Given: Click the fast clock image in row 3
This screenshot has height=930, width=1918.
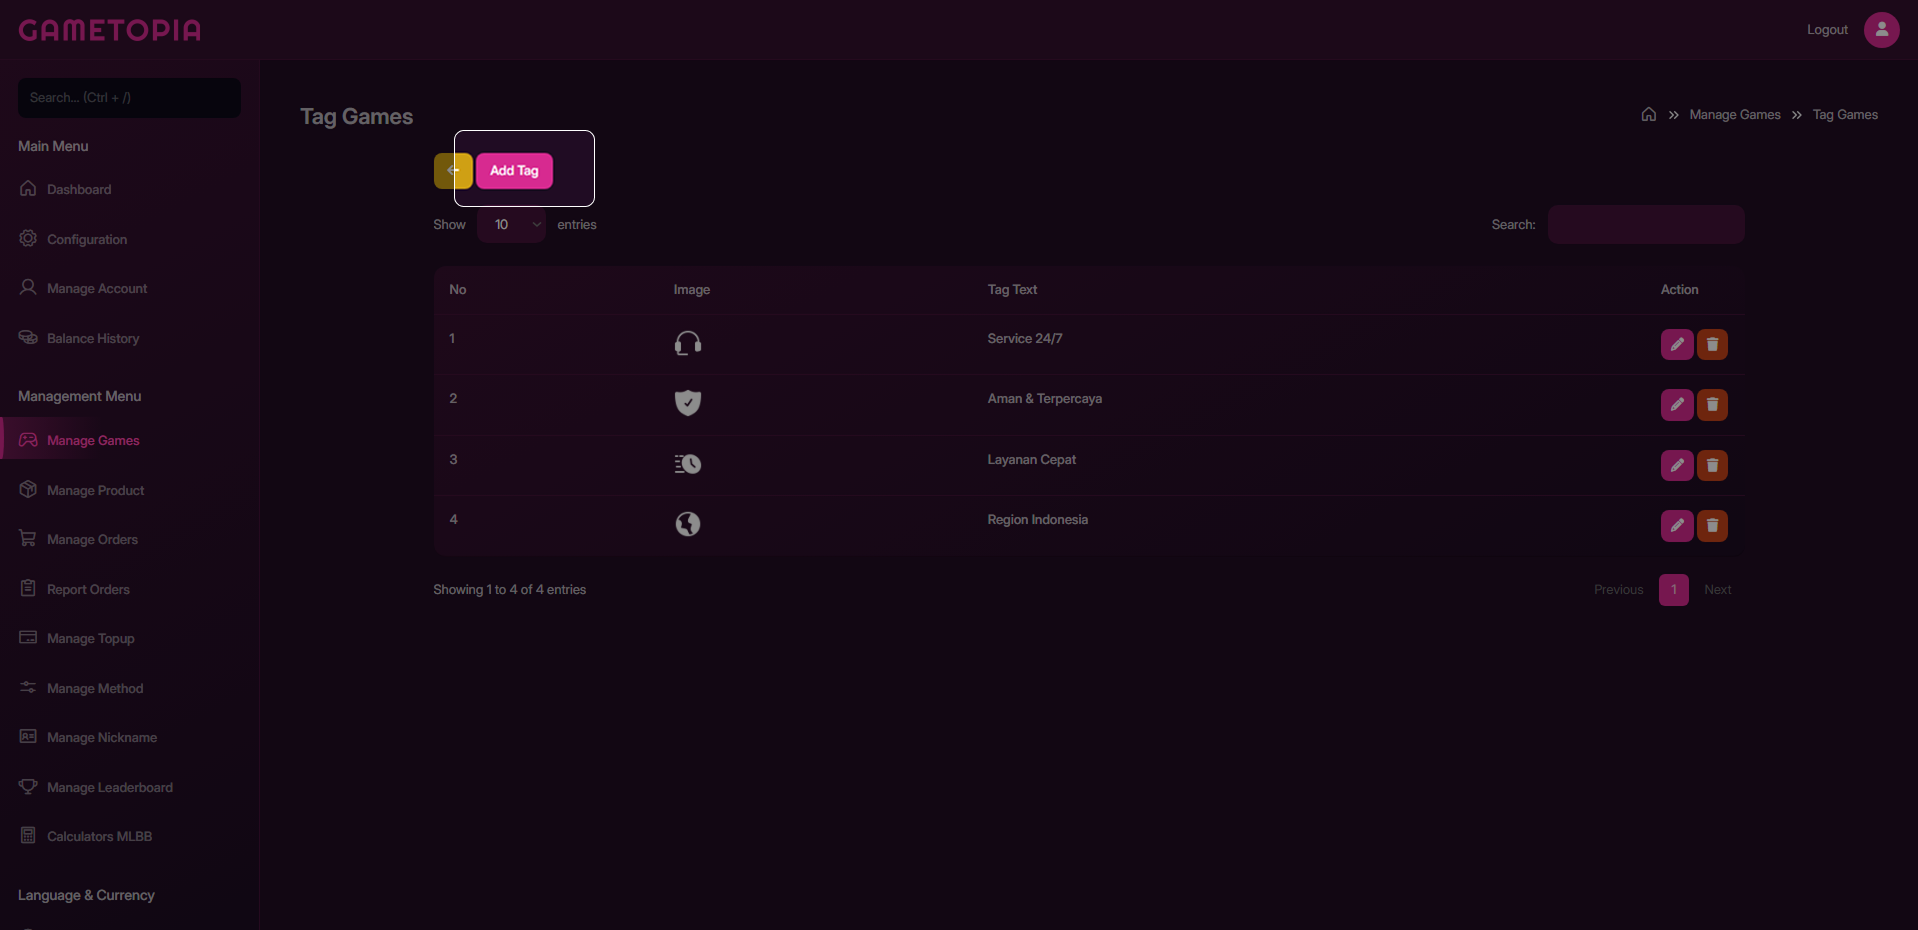Looking at the screenshot, I should 688,464.
